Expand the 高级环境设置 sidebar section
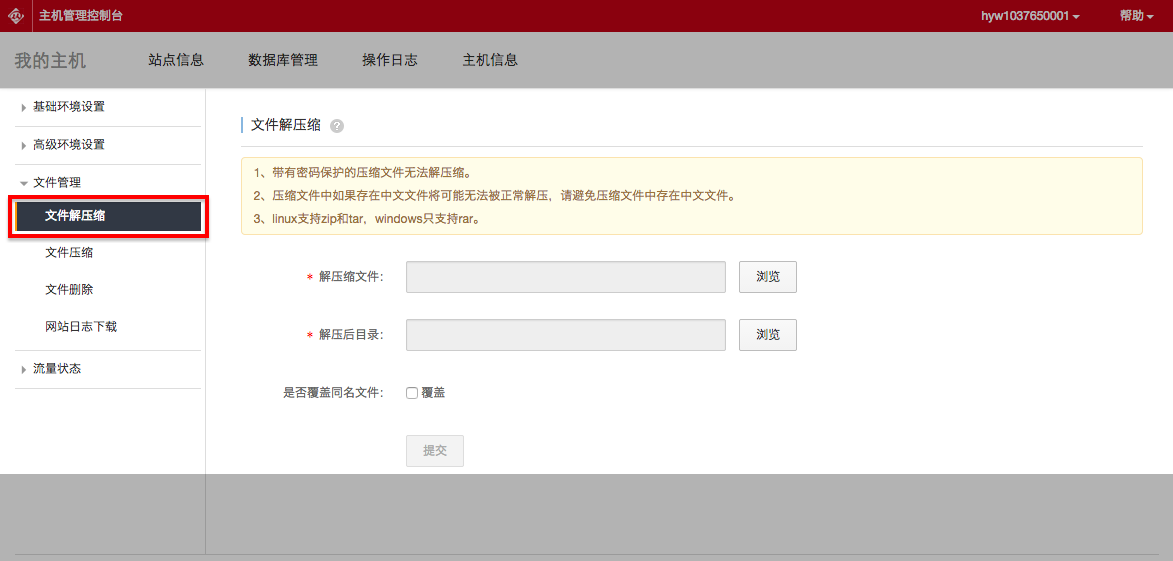This screenshot has height=561, width=1173. click(x=68, y=145)
